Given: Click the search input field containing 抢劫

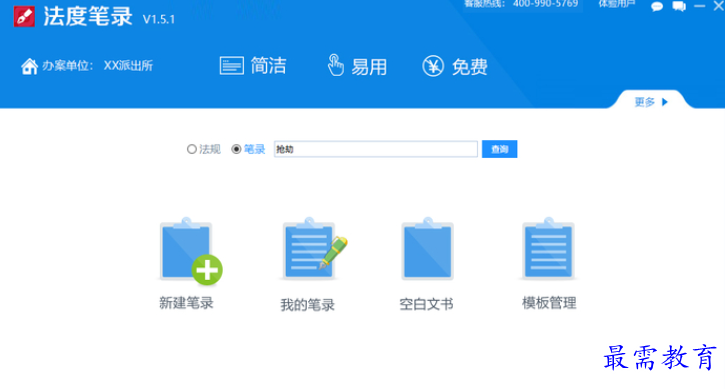Looking at the screenshot, I should [375, 149].
